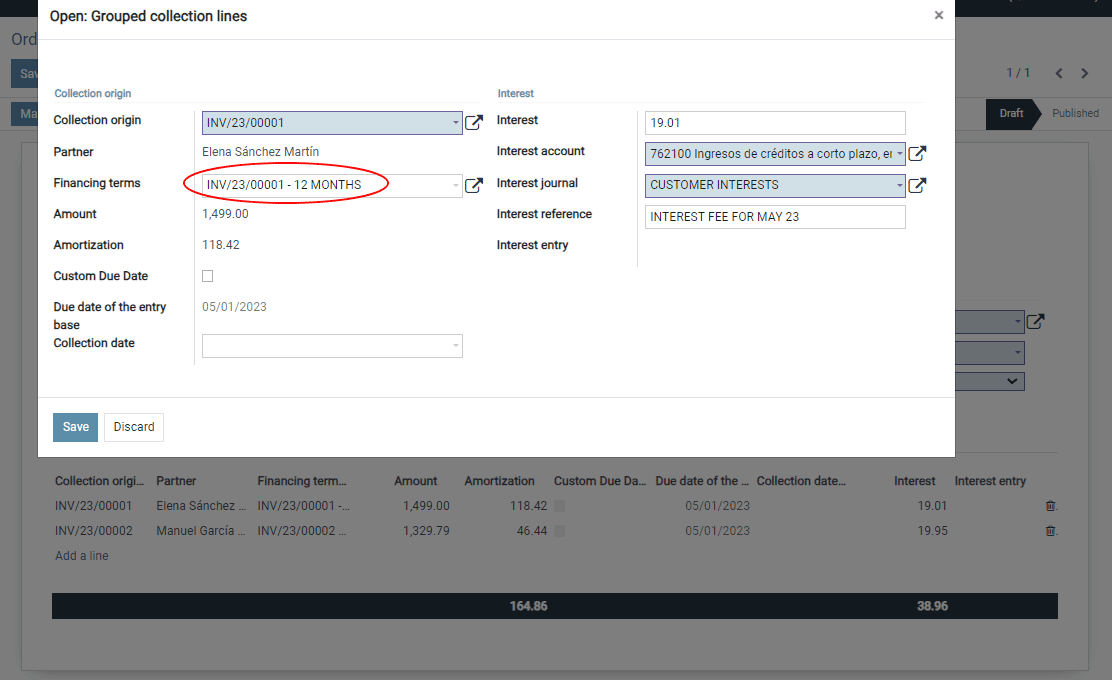Switch to the Draft status stage
Image resolution: width=1112 pixels, height=680 pixels.
(x=1011, y=113)
